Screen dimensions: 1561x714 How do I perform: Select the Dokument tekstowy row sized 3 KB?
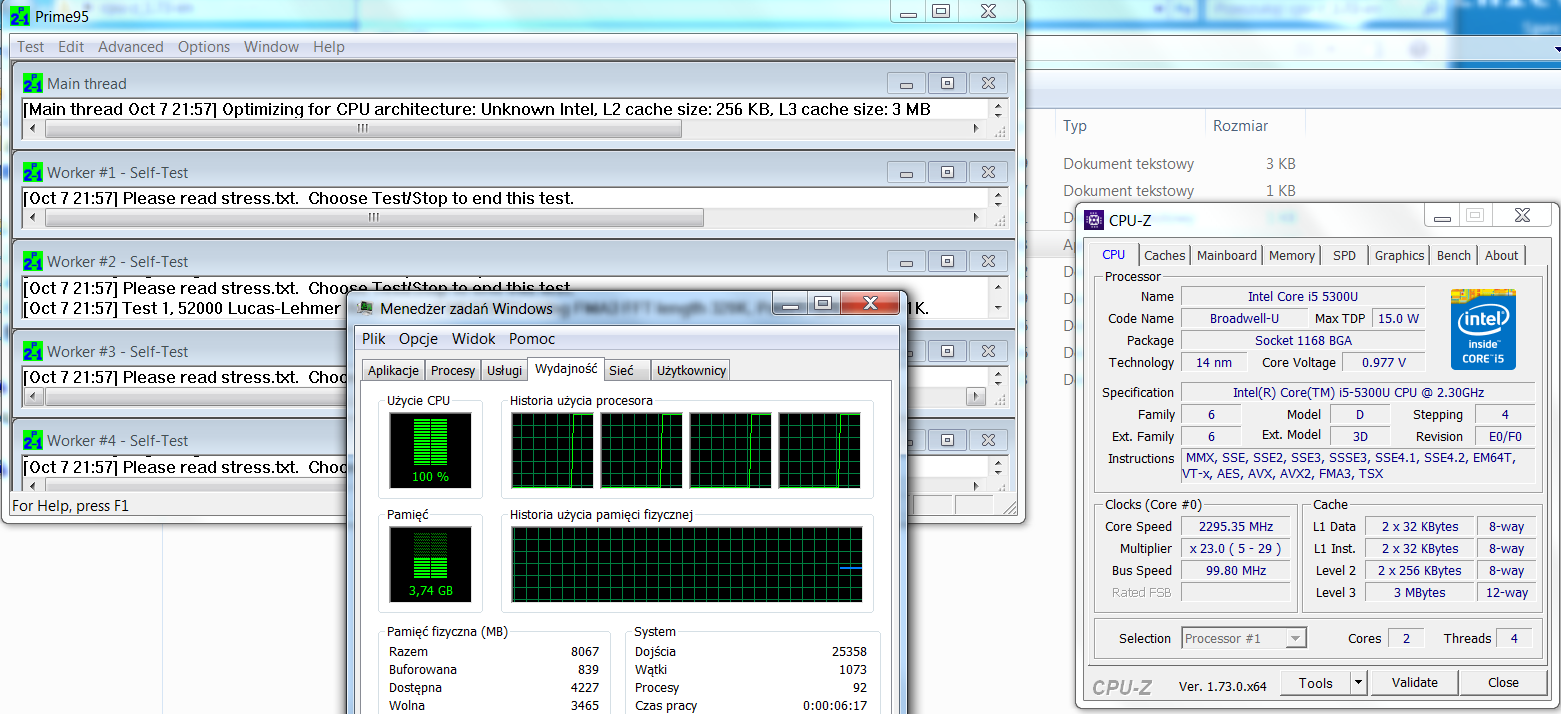(1180, 164)
